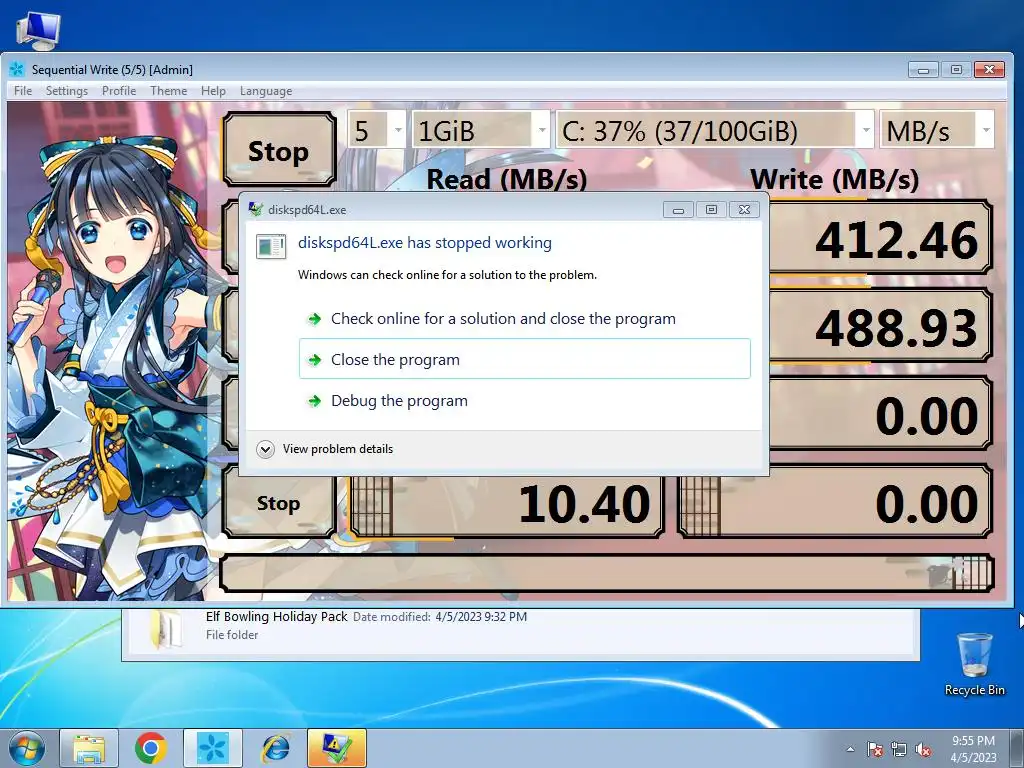
Task: Launch Google Chrome from taskbar
Action: pos(151,748)
